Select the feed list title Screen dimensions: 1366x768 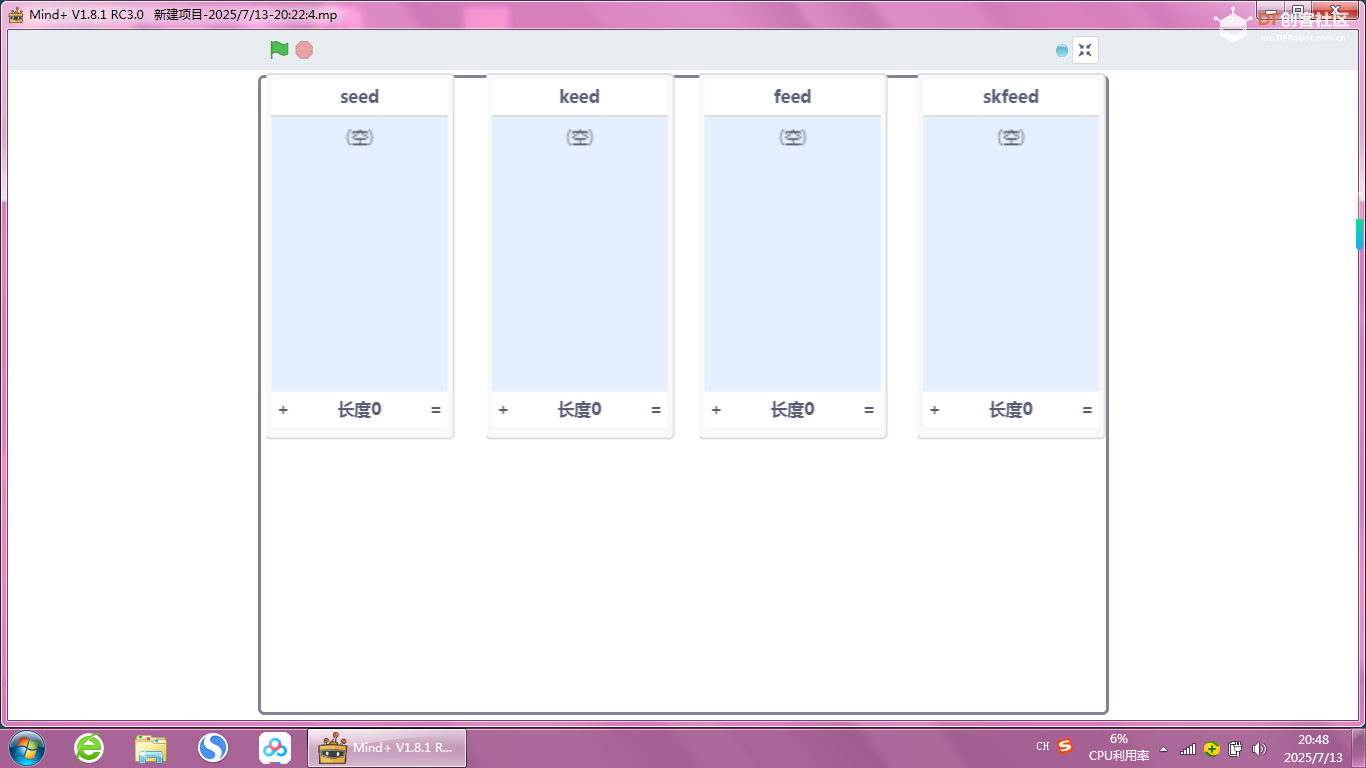click(792, 97)
